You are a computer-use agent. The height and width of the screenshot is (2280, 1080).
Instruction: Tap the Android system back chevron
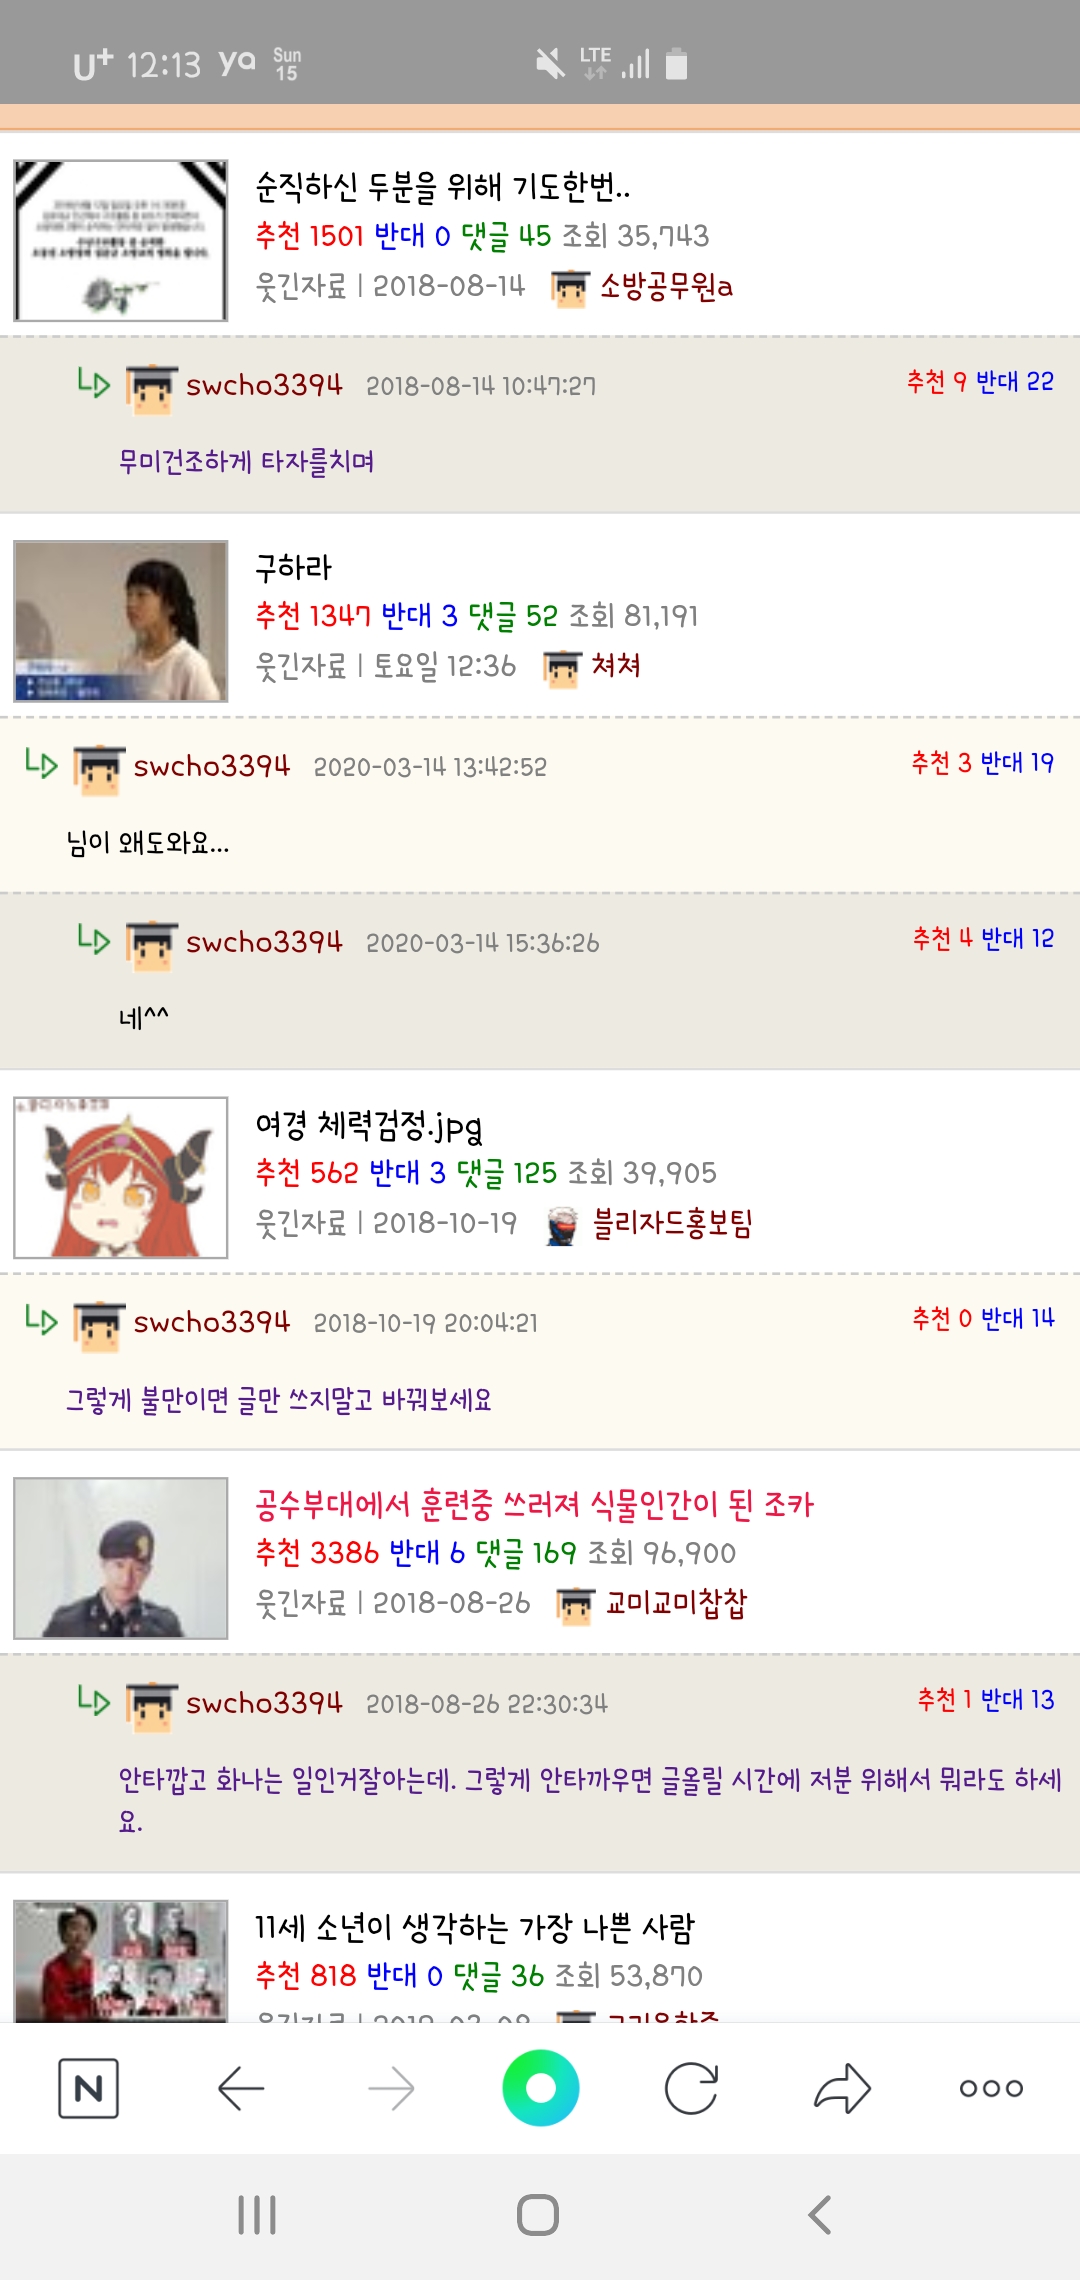[x=820, y=2215]
